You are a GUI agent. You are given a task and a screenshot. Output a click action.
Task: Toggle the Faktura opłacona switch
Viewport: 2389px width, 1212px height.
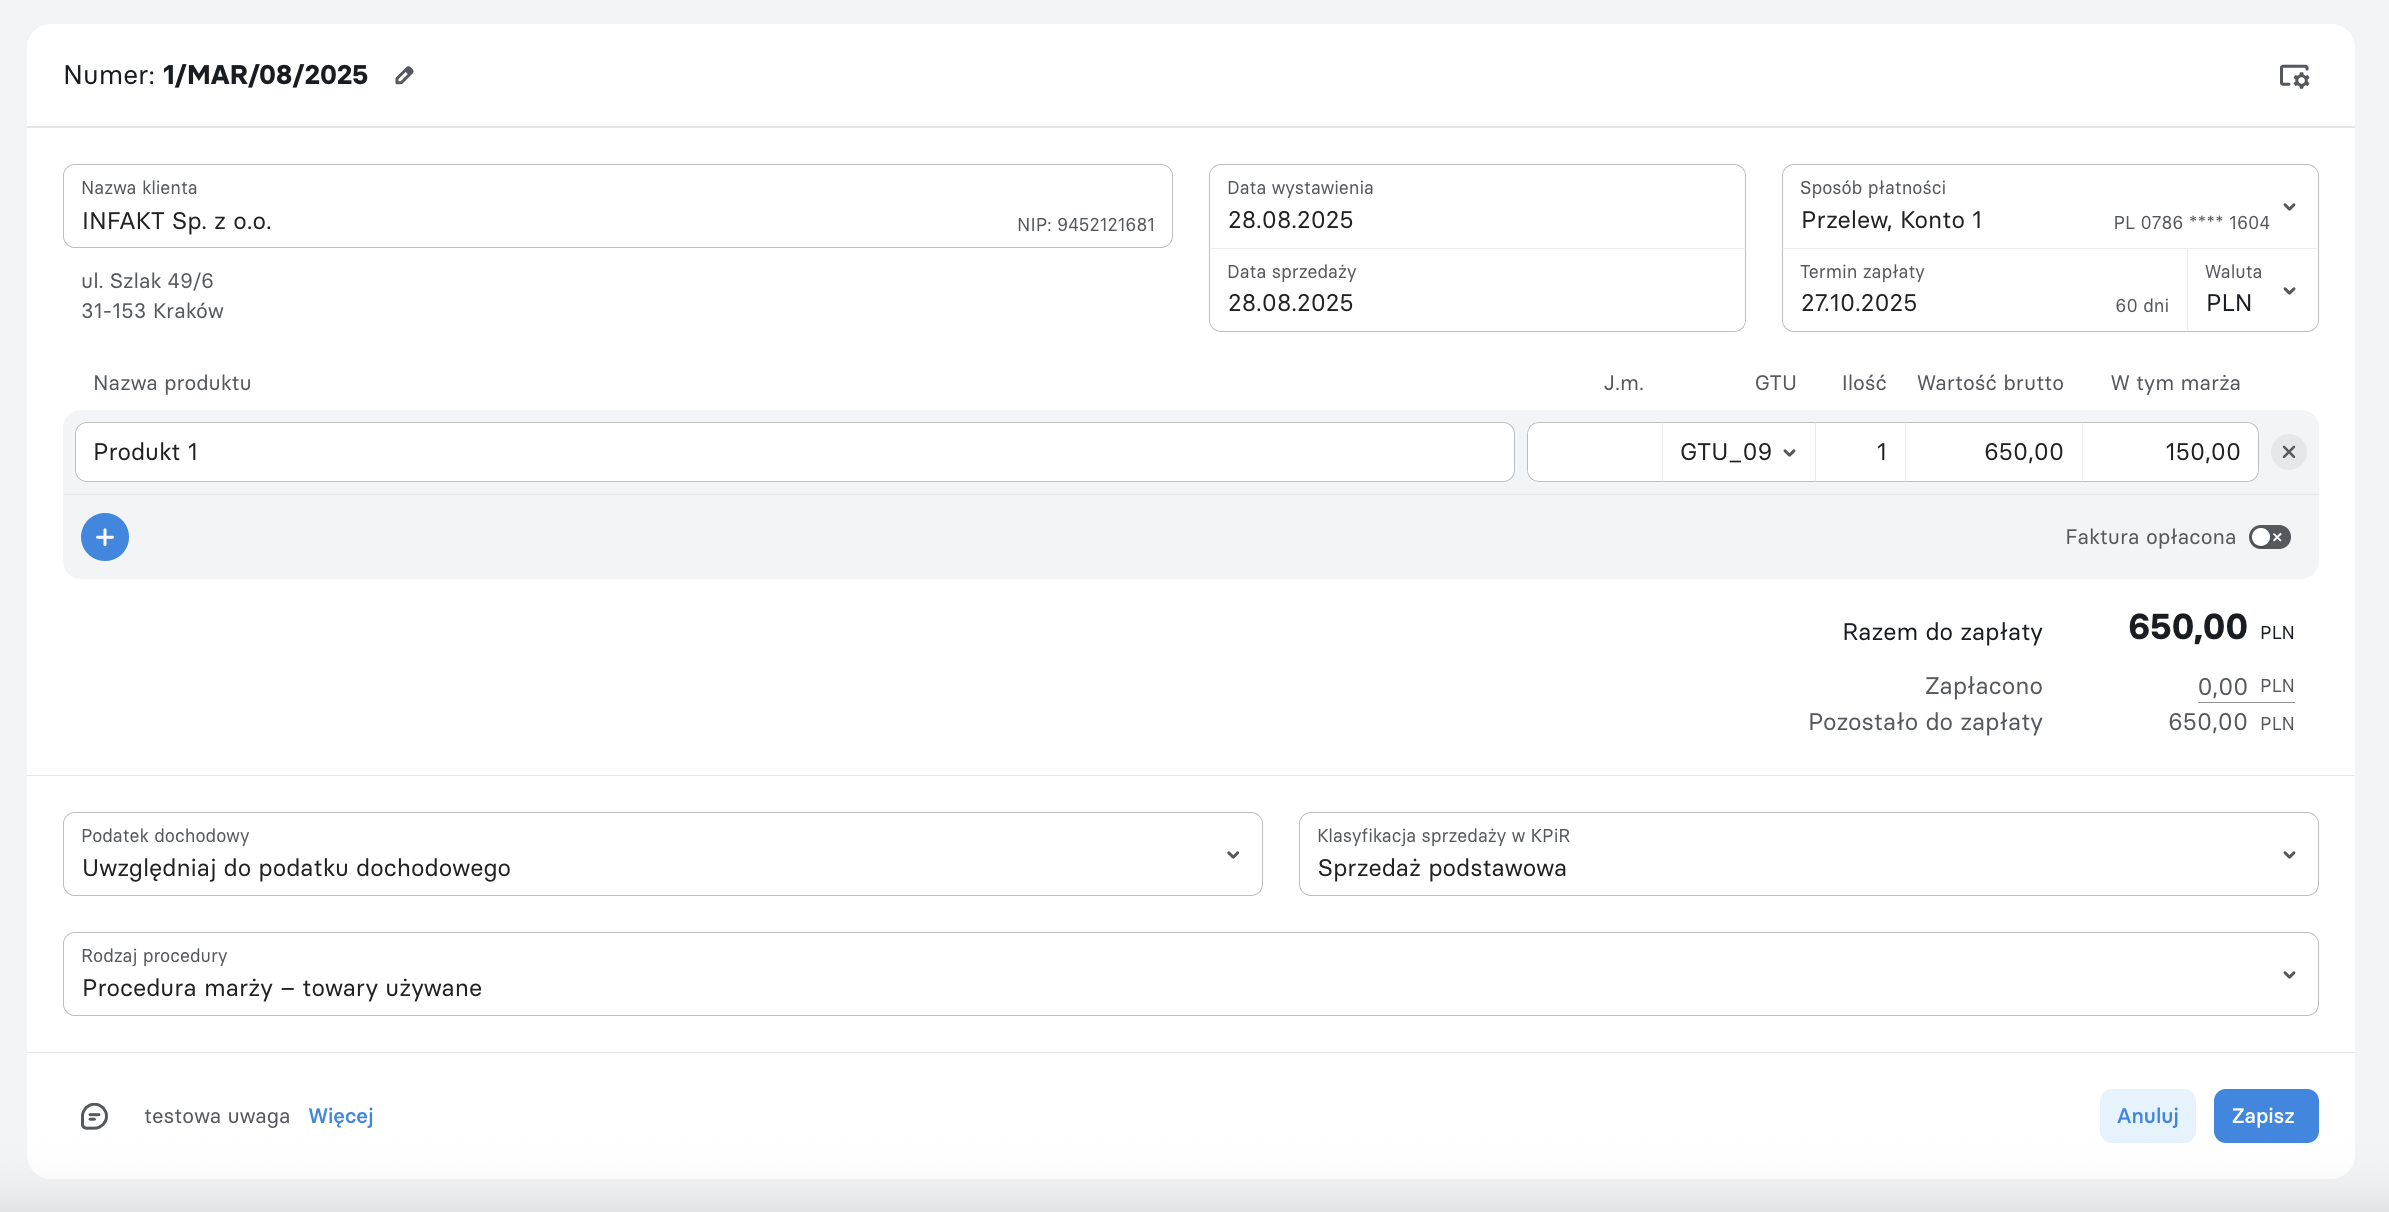(2269, 537)
